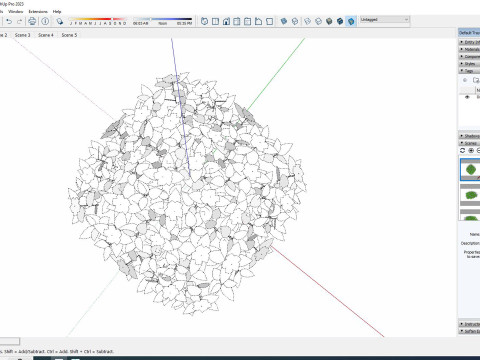Select the Top view icon
480x360 pixels.
[x=215, y=21]
